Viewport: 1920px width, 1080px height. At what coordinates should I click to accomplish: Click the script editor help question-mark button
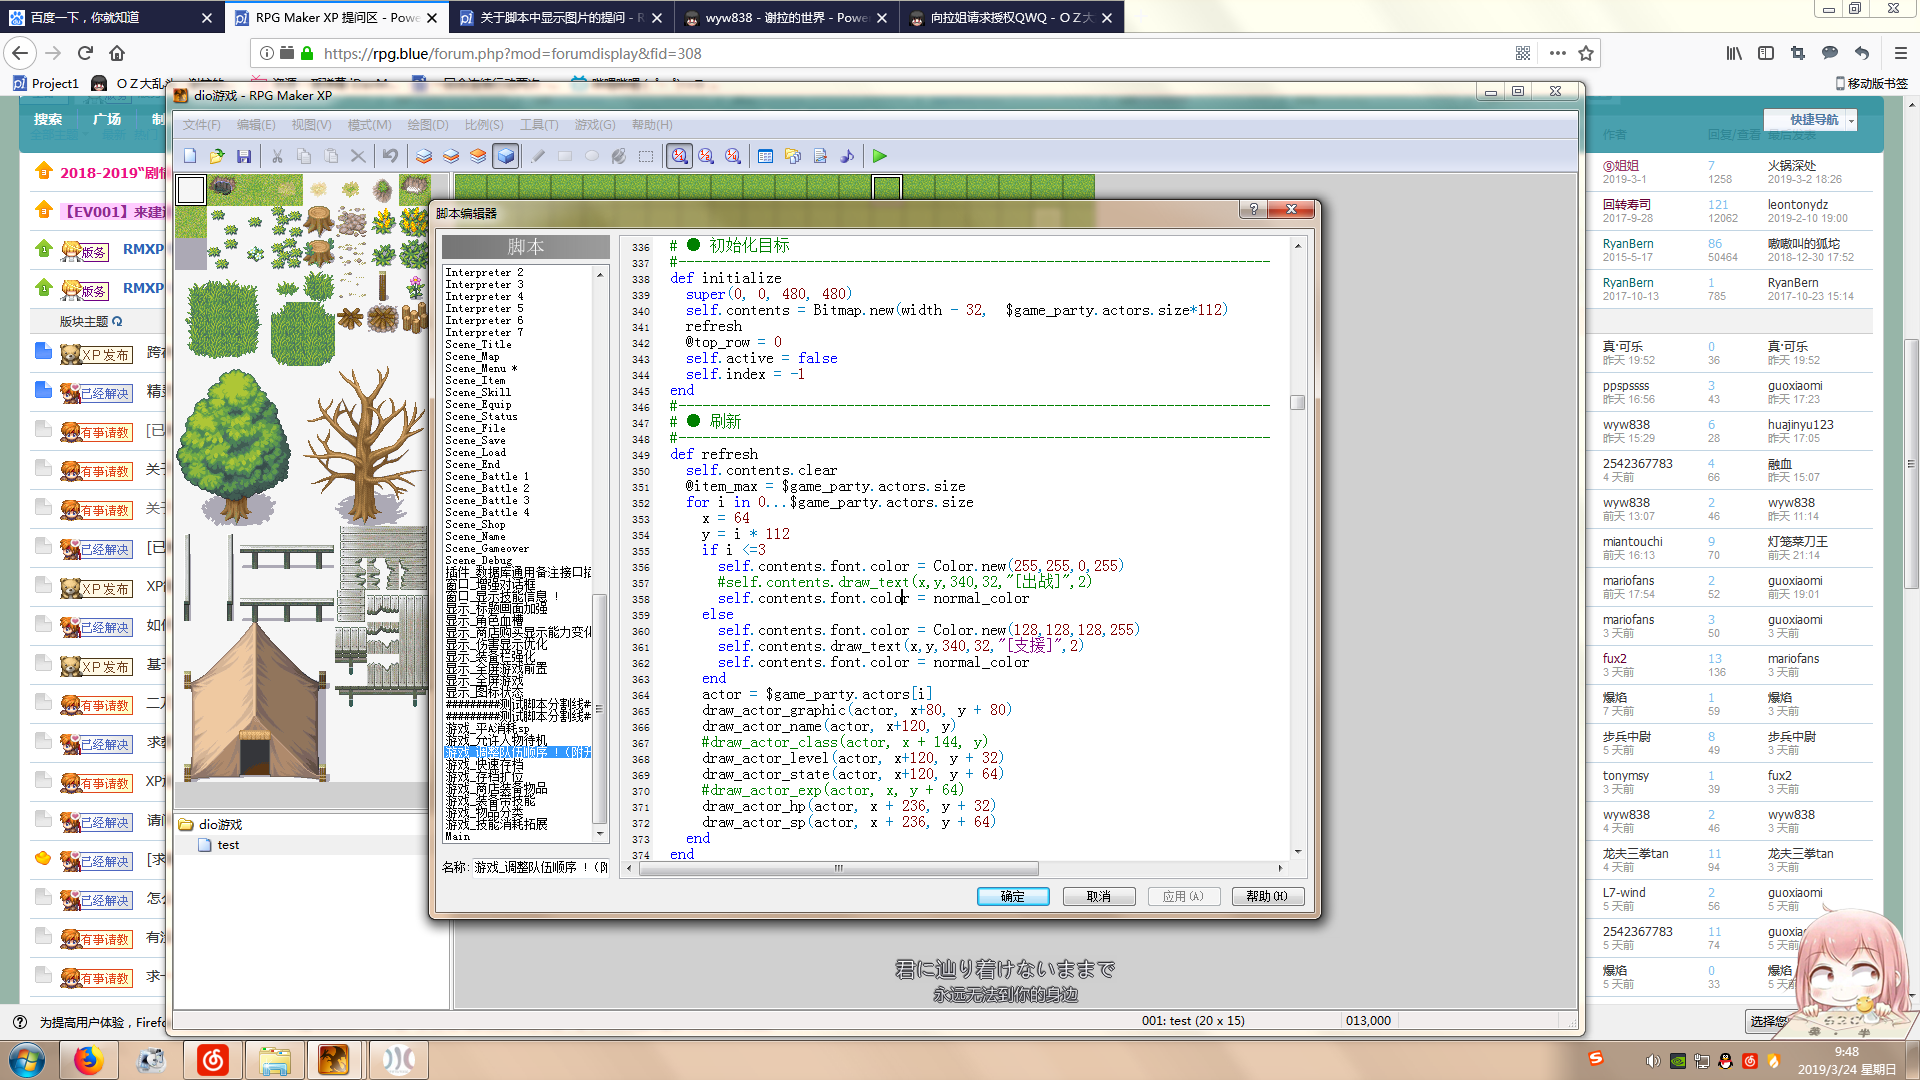point(1253,209)
